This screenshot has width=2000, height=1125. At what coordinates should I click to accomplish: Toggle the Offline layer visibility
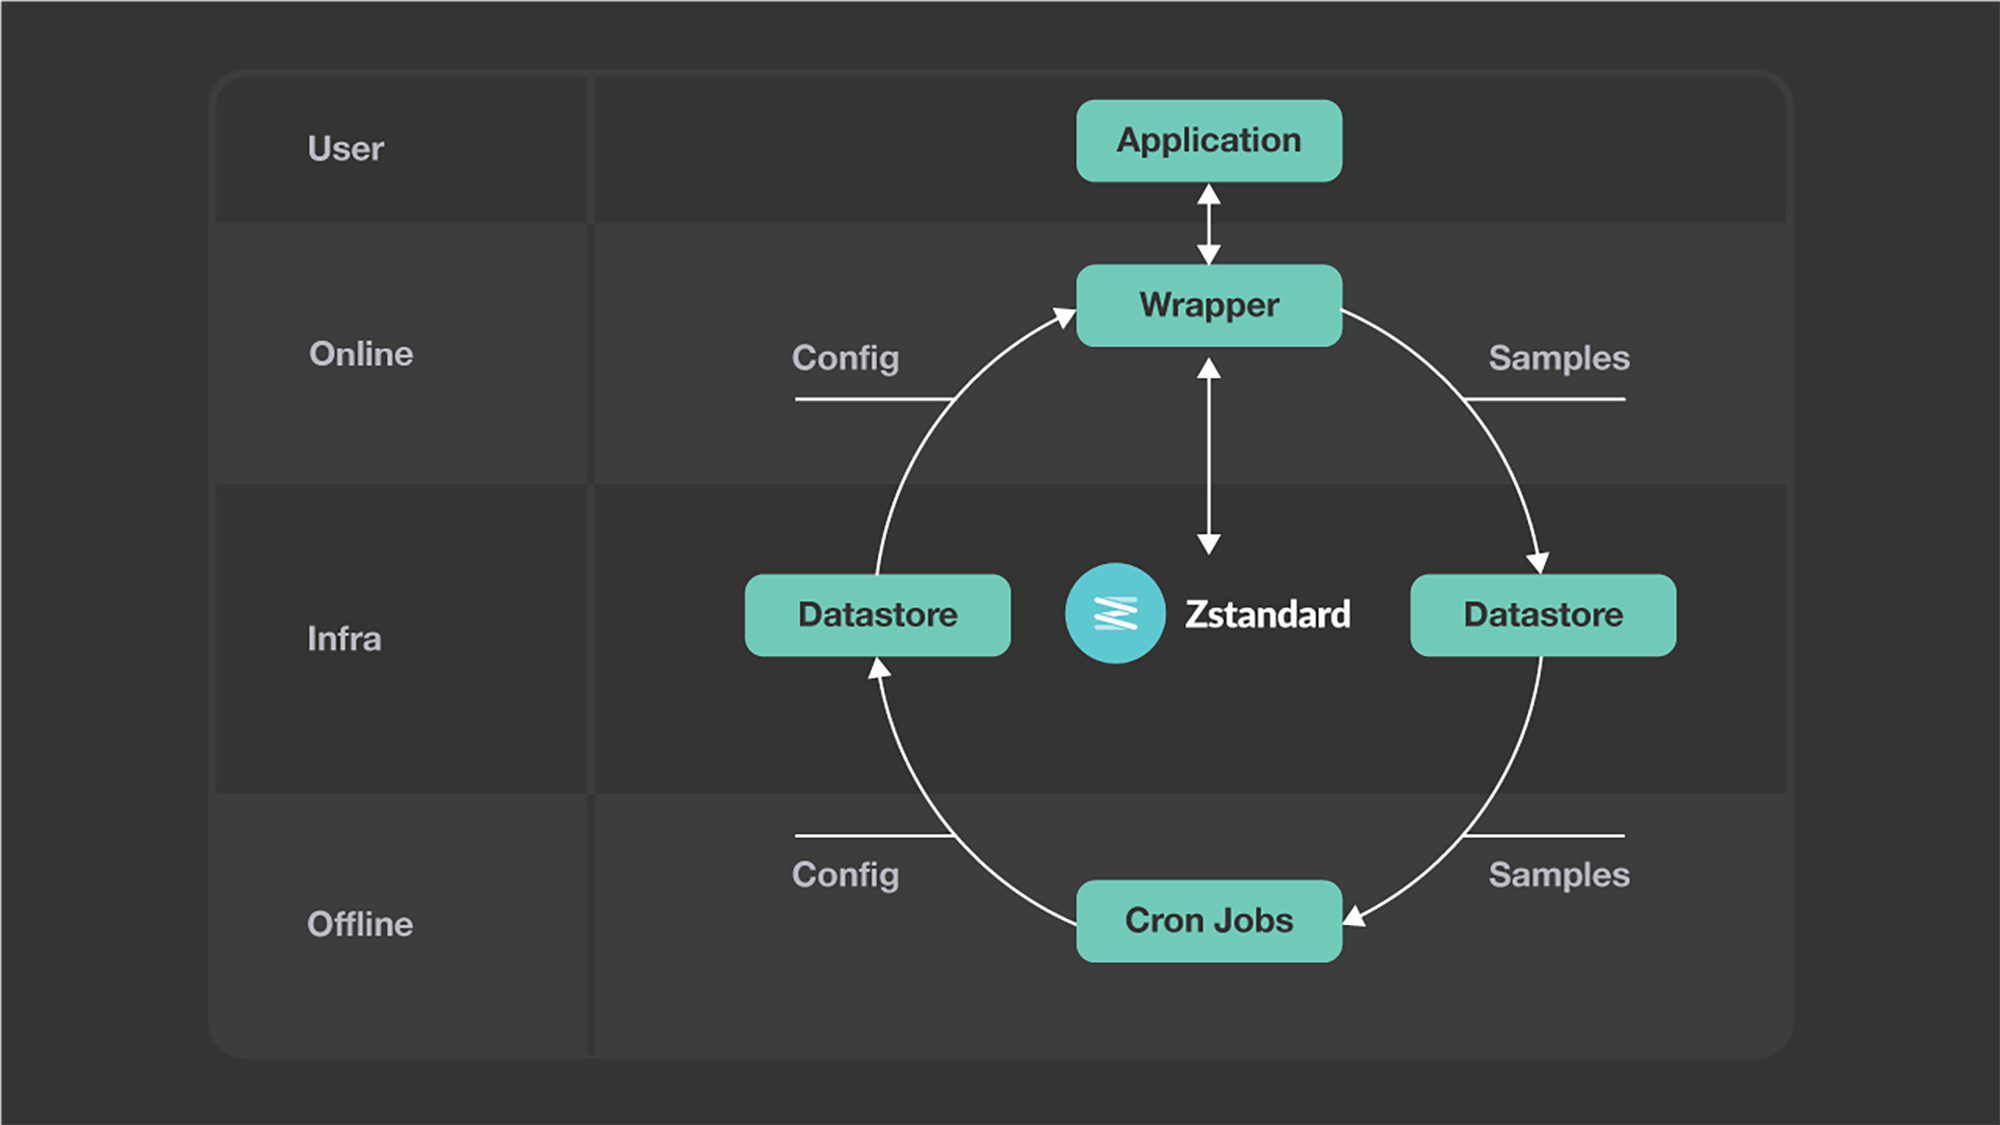(360, 922)
